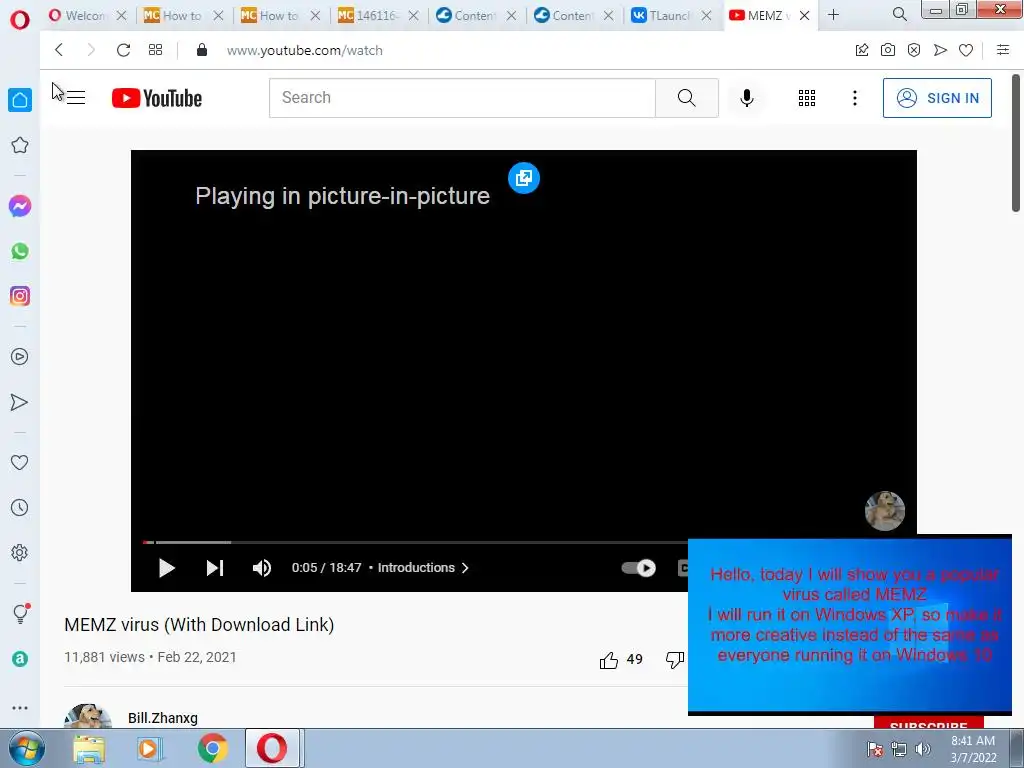Click the address bar URL
The height and width of the screenshot is (768, 1024).
click(304, 50)
